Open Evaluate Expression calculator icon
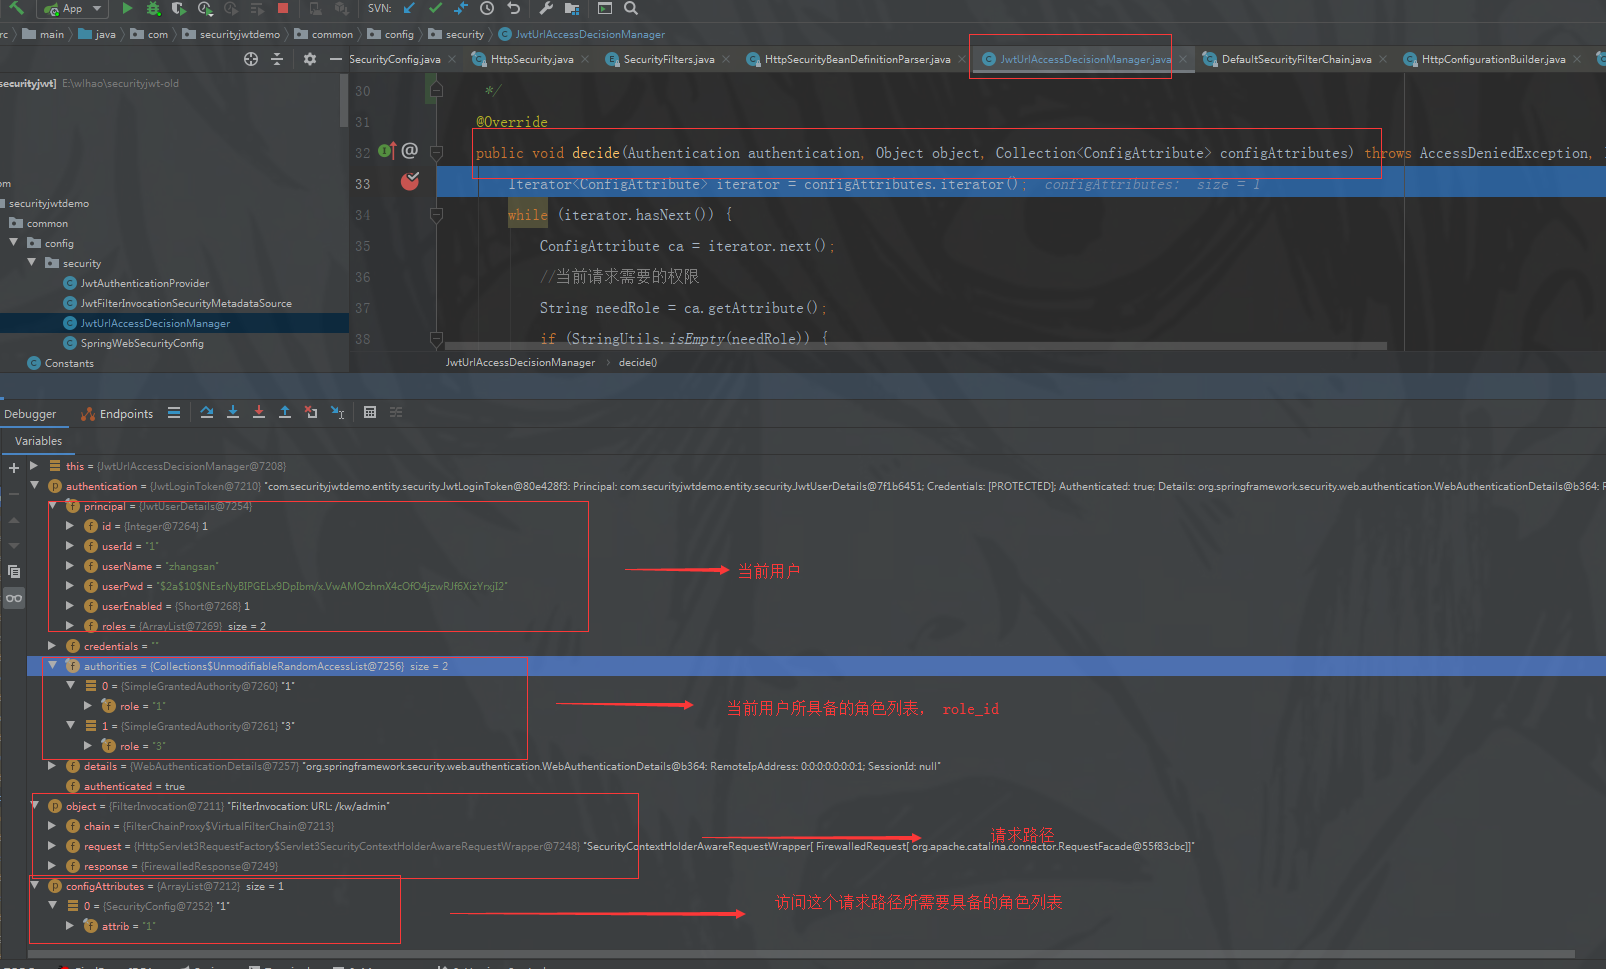The width and height of the screenshot is (1606, 969). tap(371, 412)
